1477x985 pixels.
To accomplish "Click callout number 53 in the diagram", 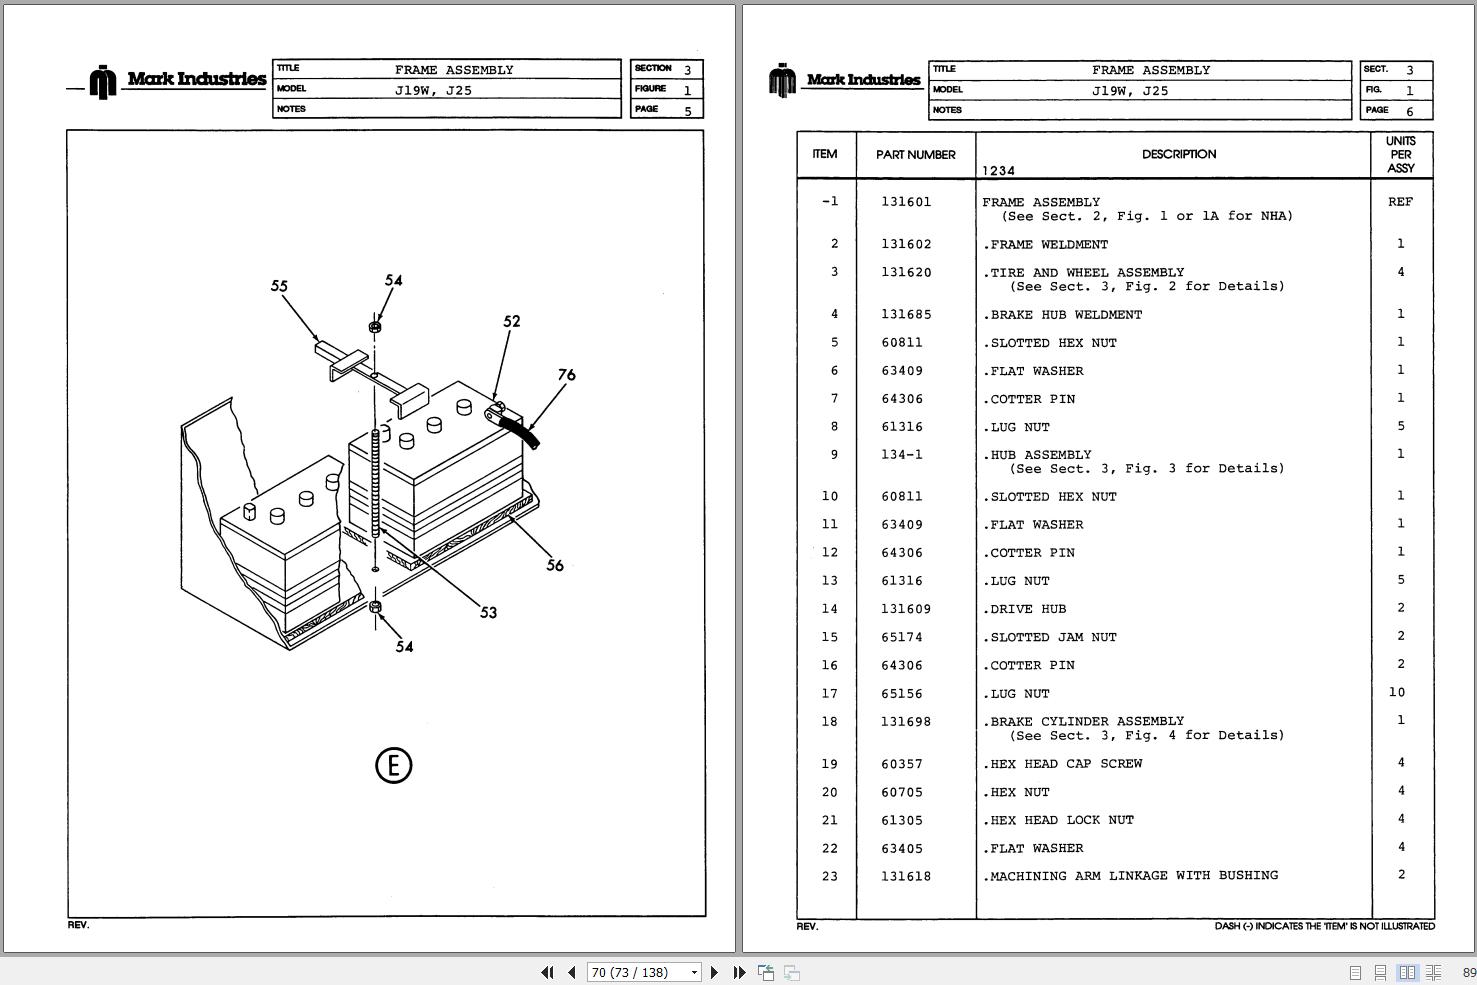I will pyautogui.click(x=488, y=612).
